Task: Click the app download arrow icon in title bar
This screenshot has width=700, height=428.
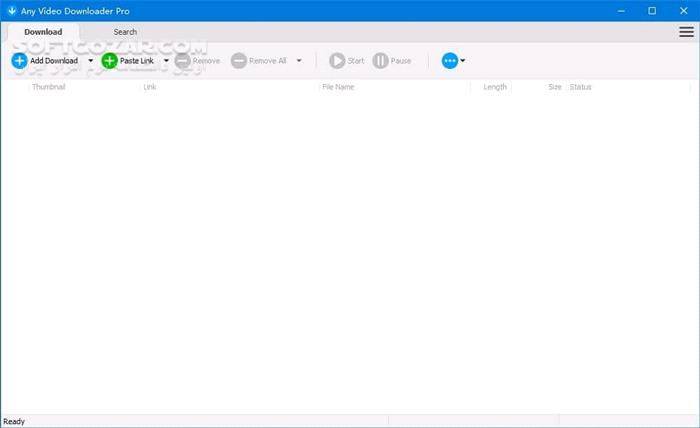Action: click(x=12, y=11)
